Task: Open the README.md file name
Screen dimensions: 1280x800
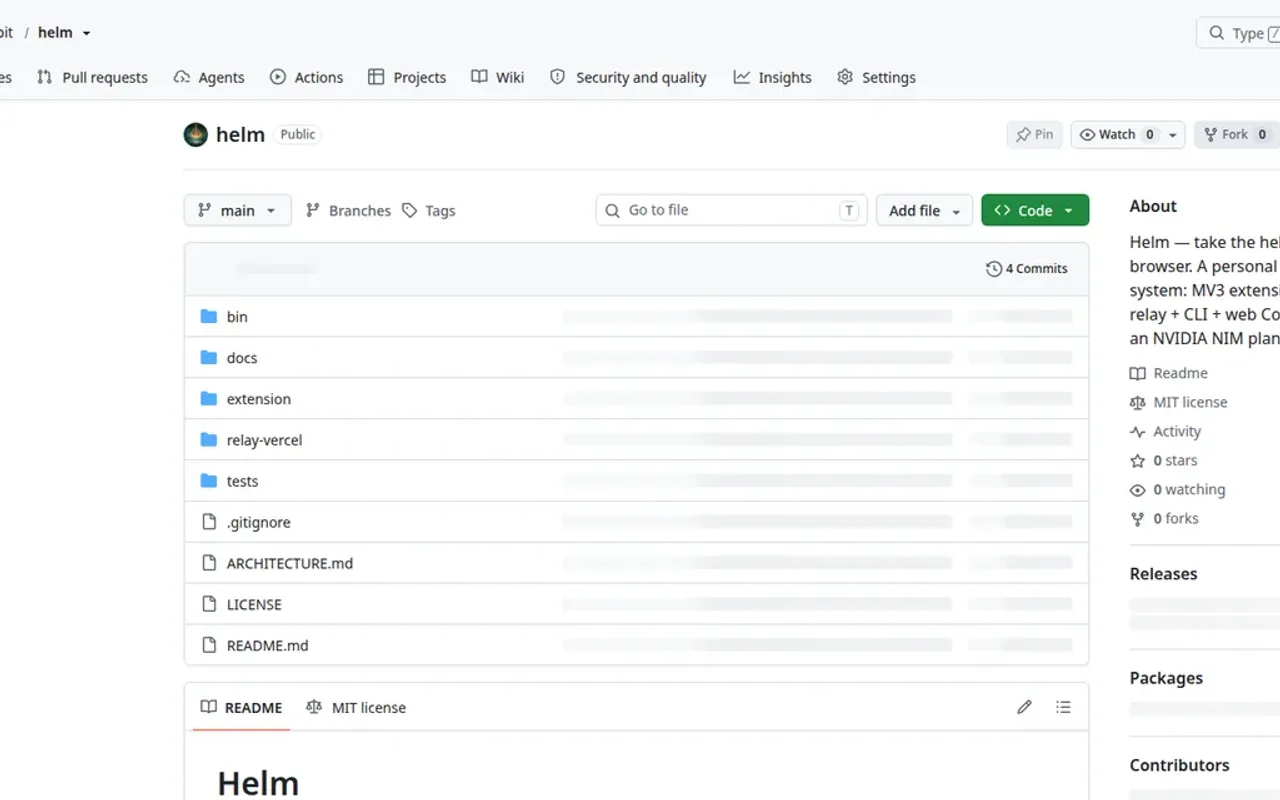Action: tap(268, 645)
